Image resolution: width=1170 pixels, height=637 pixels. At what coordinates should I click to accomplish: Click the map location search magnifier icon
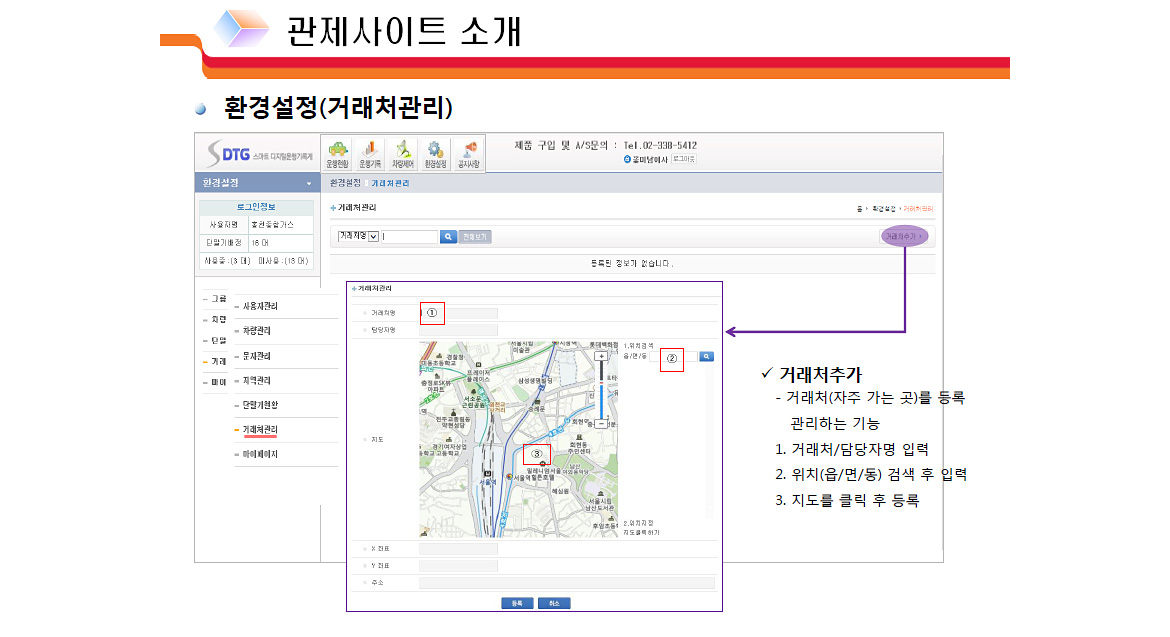tap(706, 356)
